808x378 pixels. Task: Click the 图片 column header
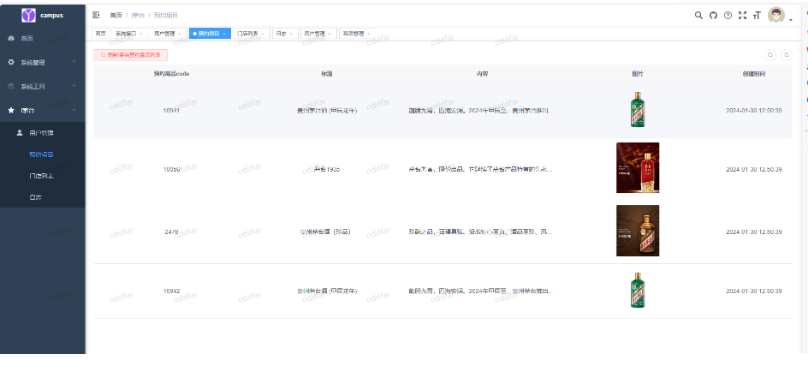[637, 74]
